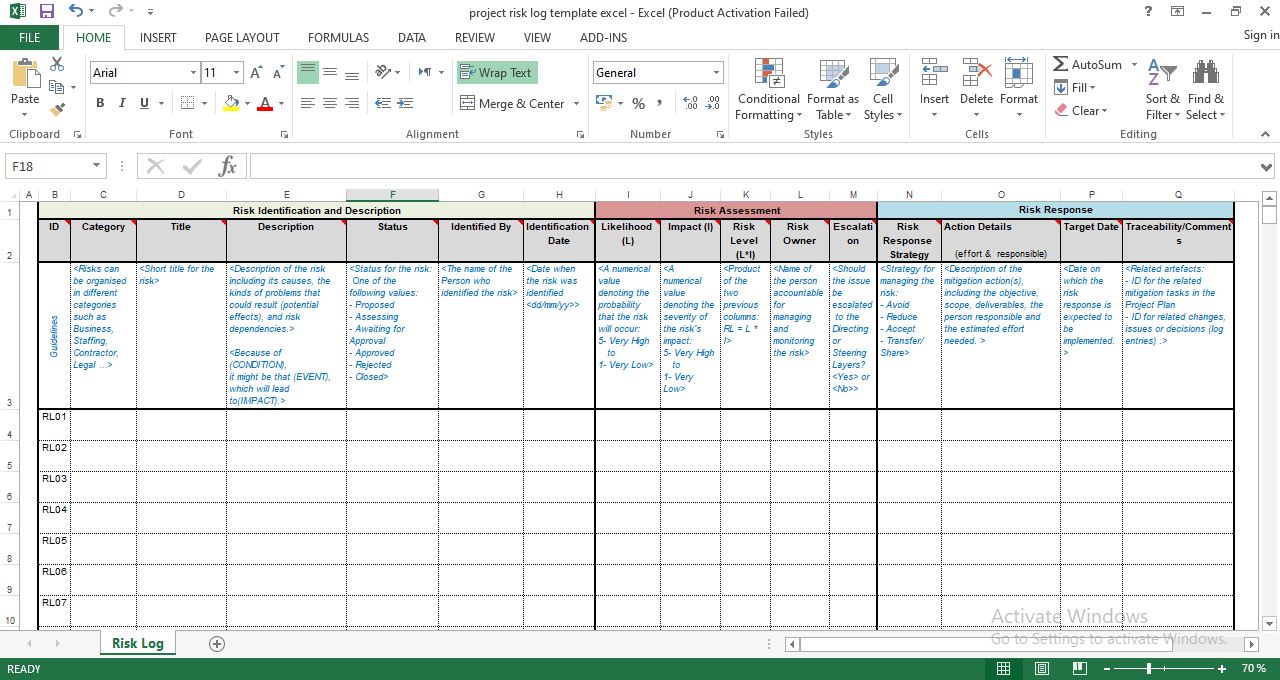Toggle Italic formatting
Viewport: 1280px width, 680px height.
[121, 103]
